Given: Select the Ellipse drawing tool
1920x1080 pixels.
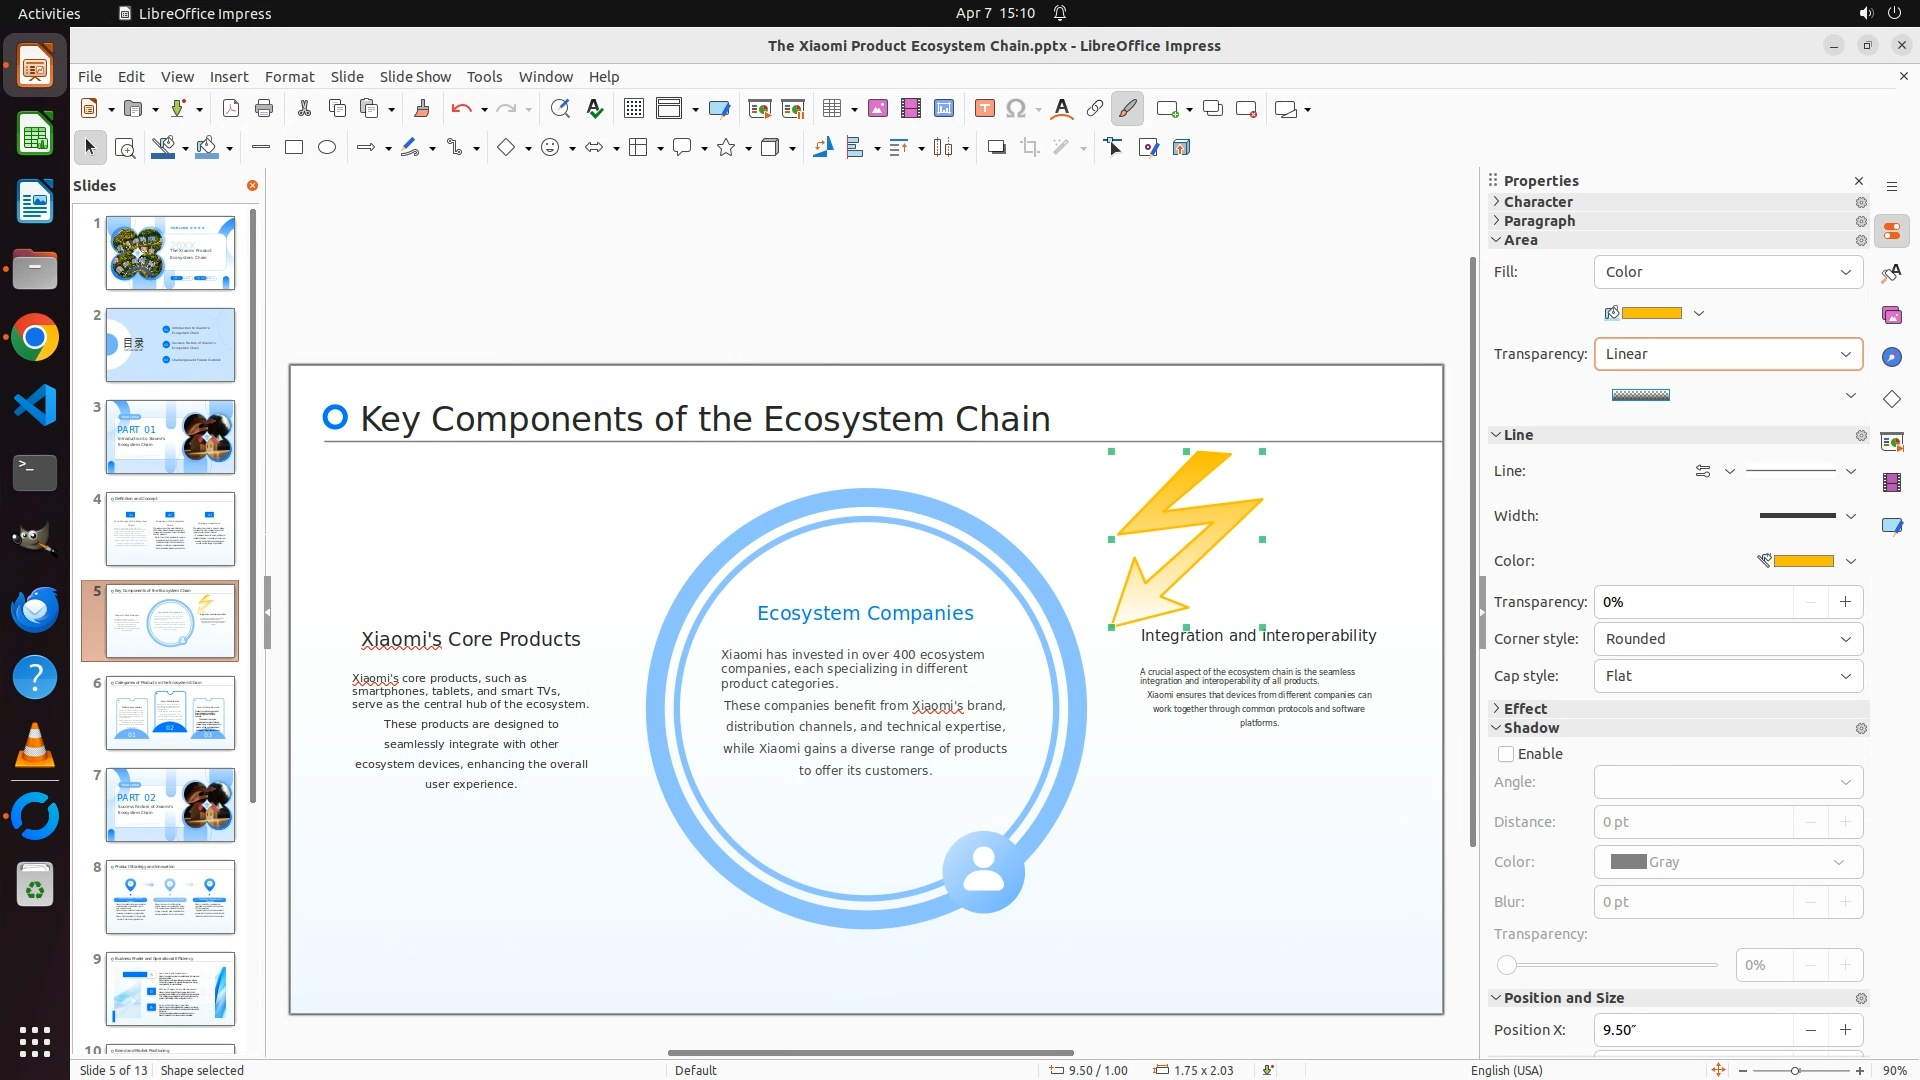Looking at the screenshot, I should [327, 148].
